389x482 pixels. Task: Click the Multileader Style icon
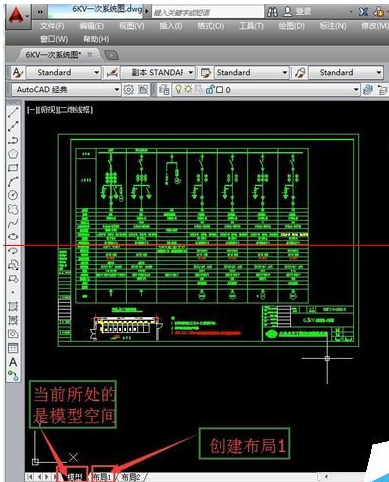[300, 72]
